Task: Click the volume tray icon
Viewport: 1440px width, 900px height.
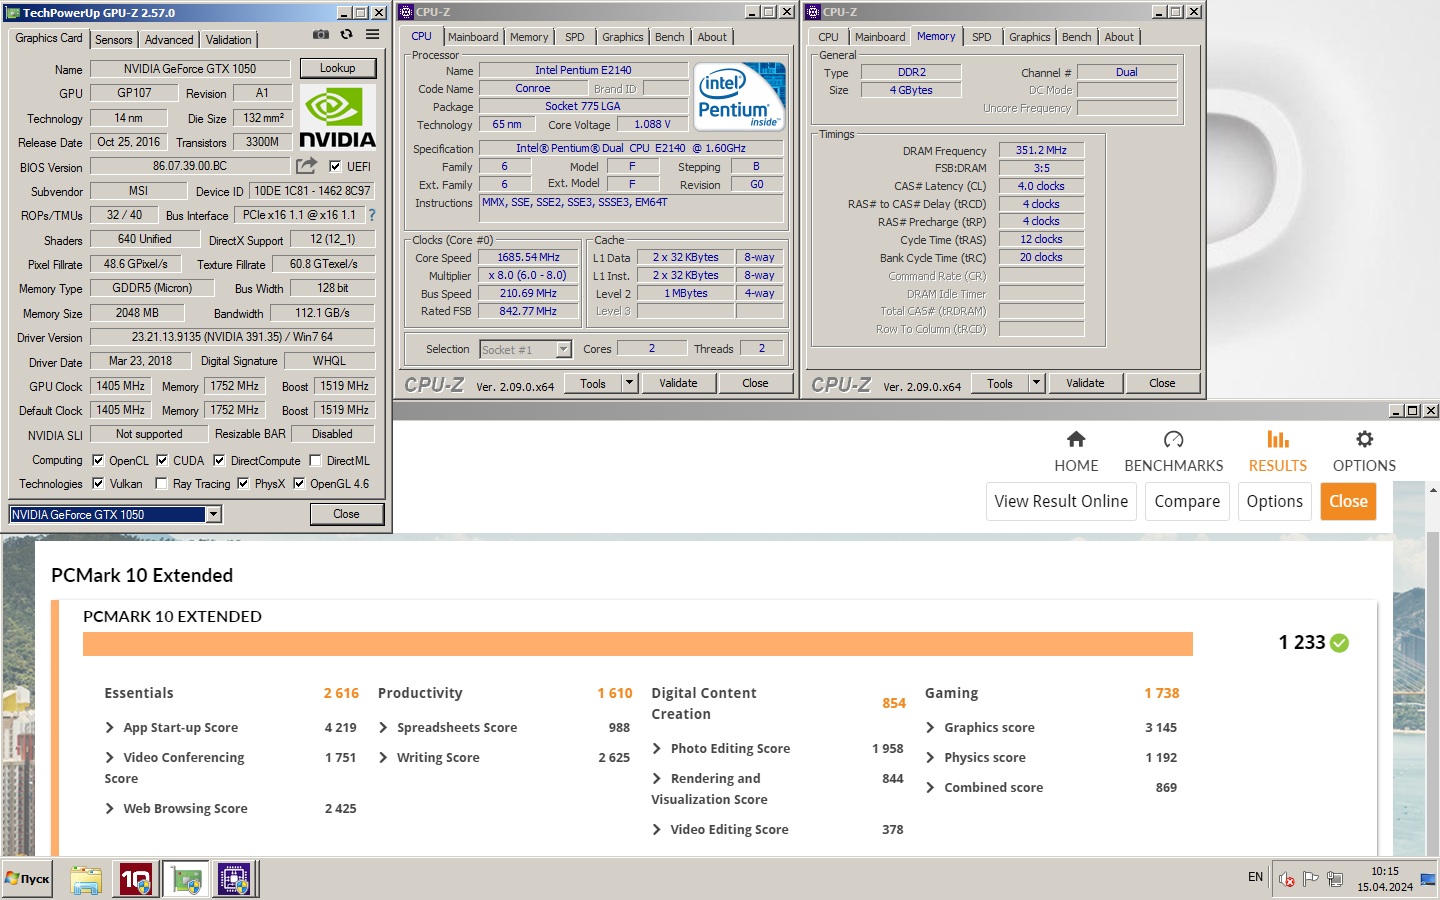Action: [x=1286, y=879]
